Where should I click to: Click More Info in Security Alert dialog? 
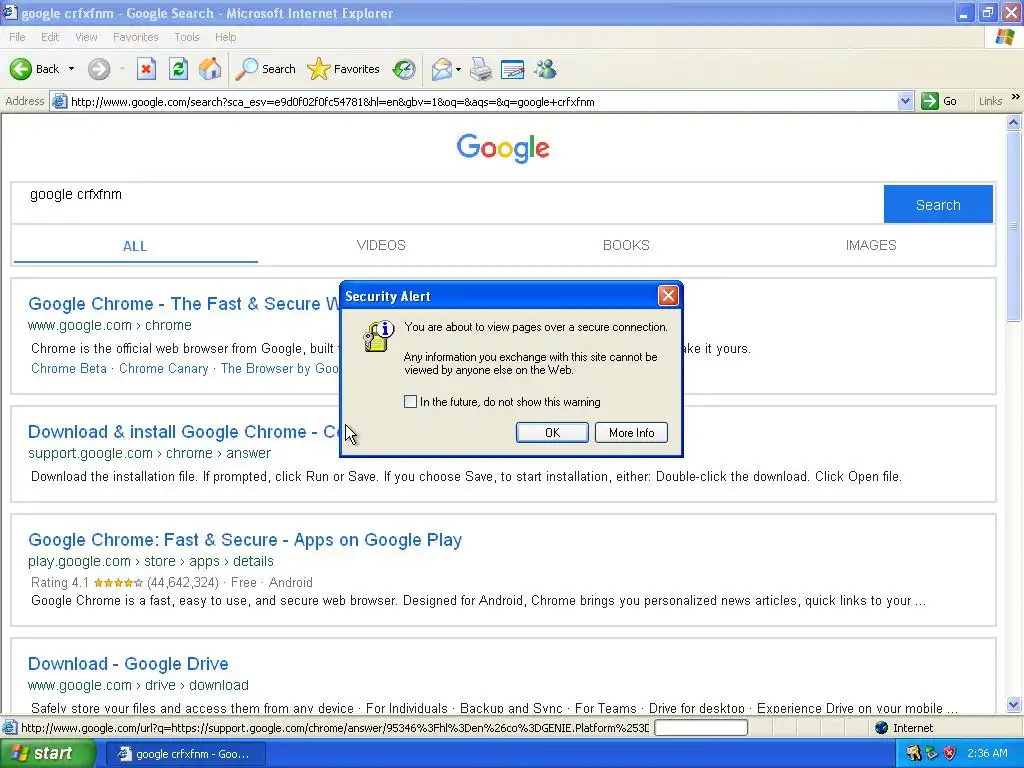pyautogui.click(x=632, y=432)
